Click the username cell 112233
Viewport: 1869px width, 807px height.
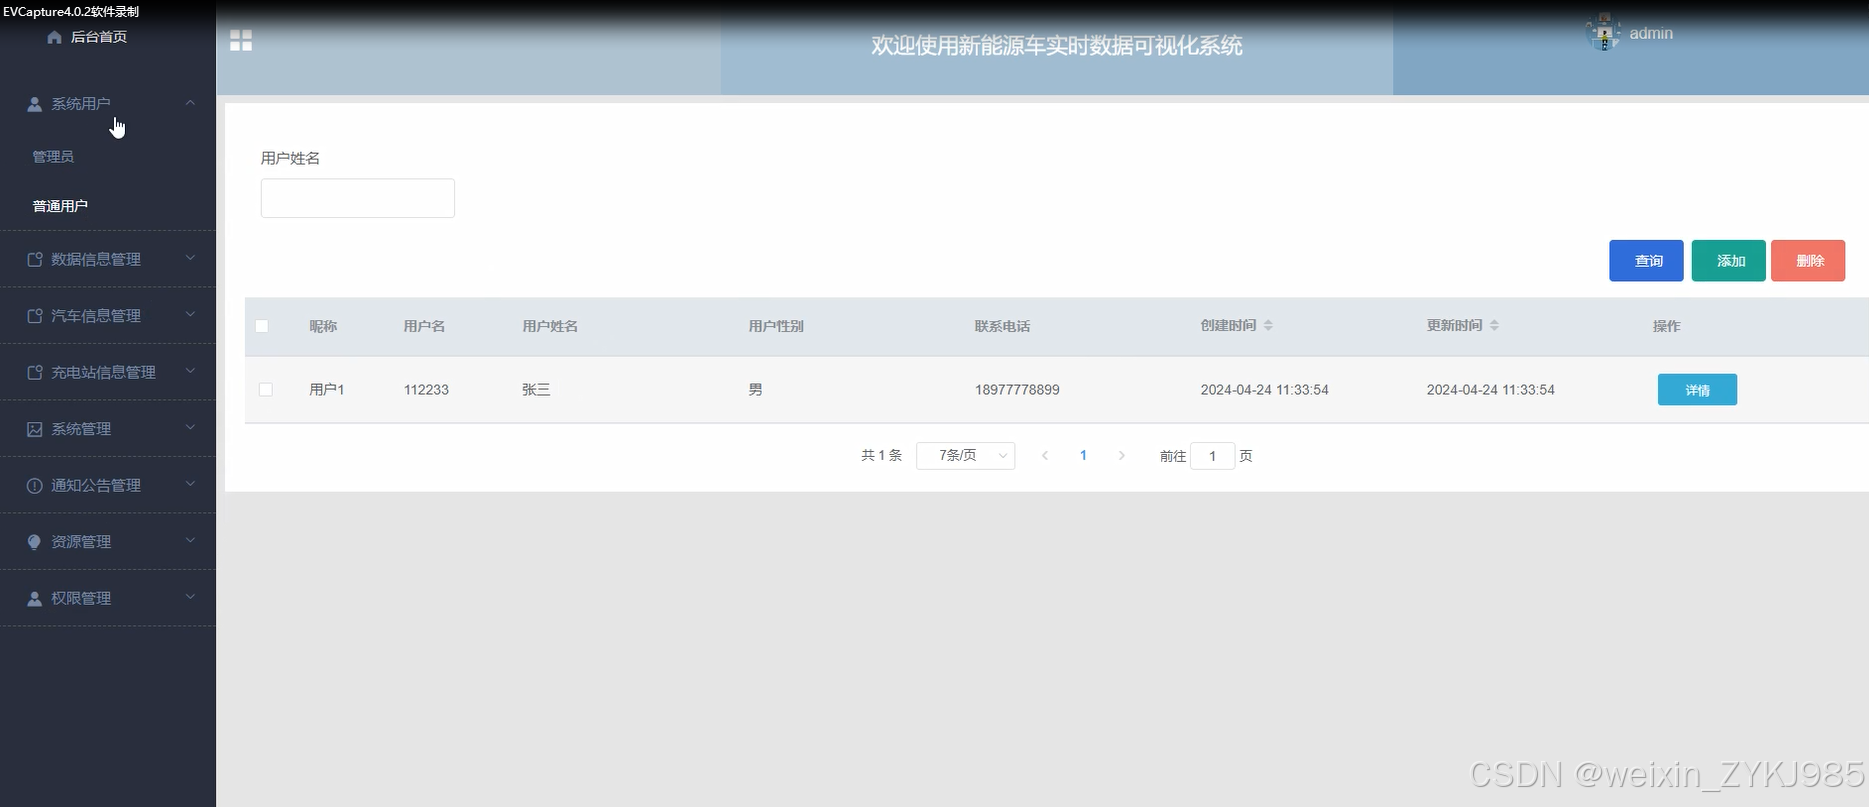pos(426,390)
